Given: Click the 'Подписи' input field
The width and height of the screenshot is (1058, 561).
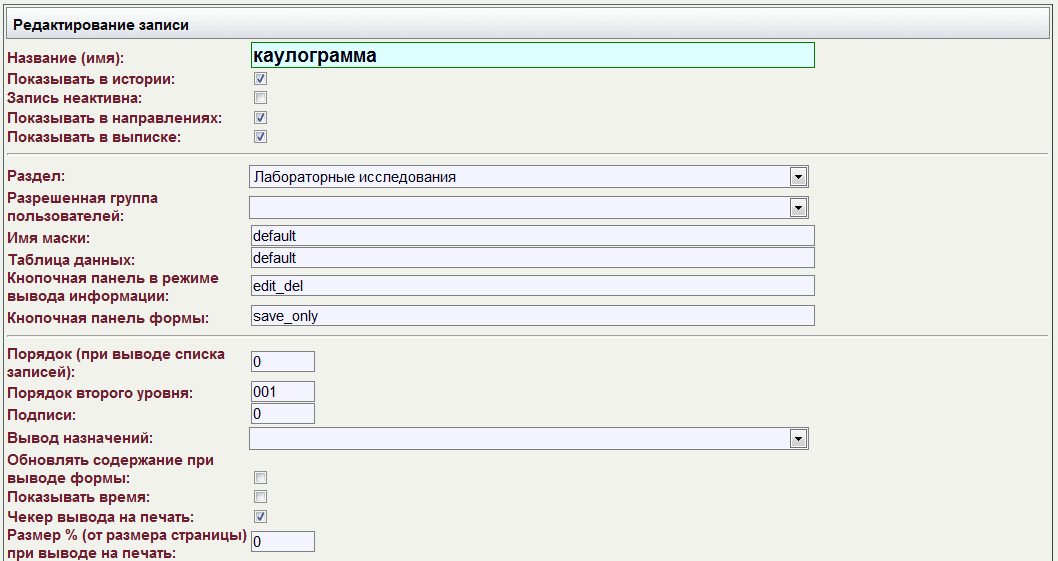Looking at the screenshot, I should pos(283,413).
